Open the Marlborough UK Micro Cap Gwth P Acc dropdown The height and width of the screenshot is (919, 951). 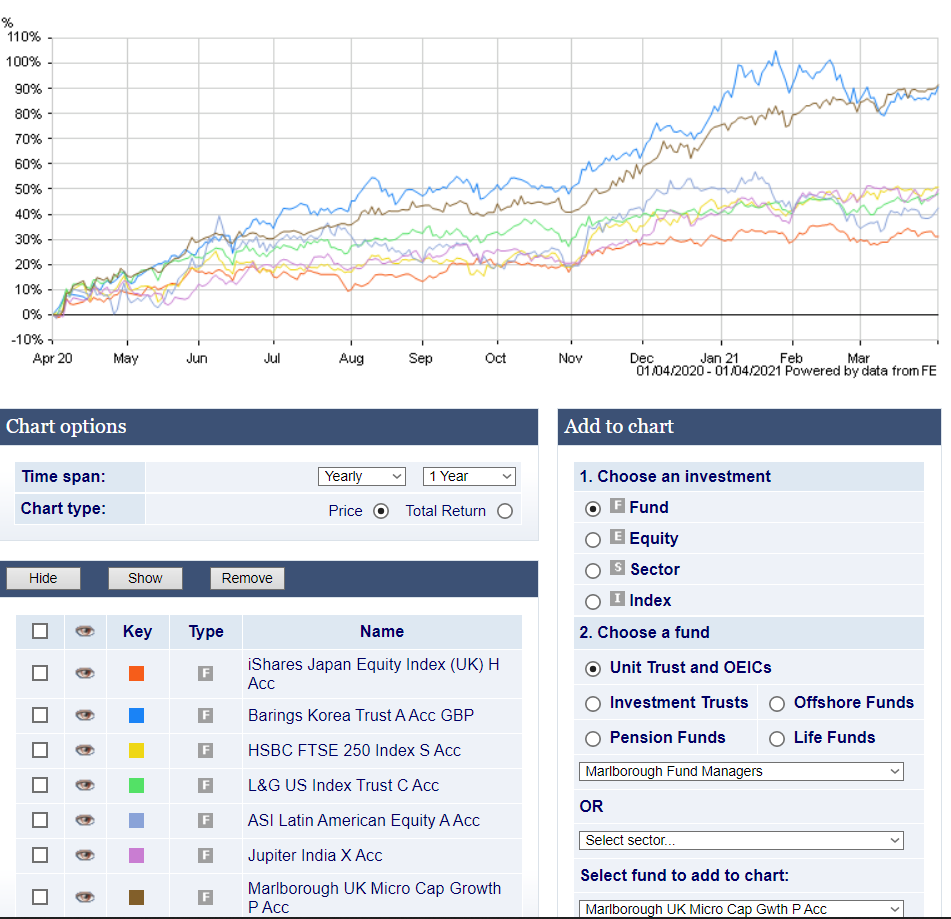(741, 909)
